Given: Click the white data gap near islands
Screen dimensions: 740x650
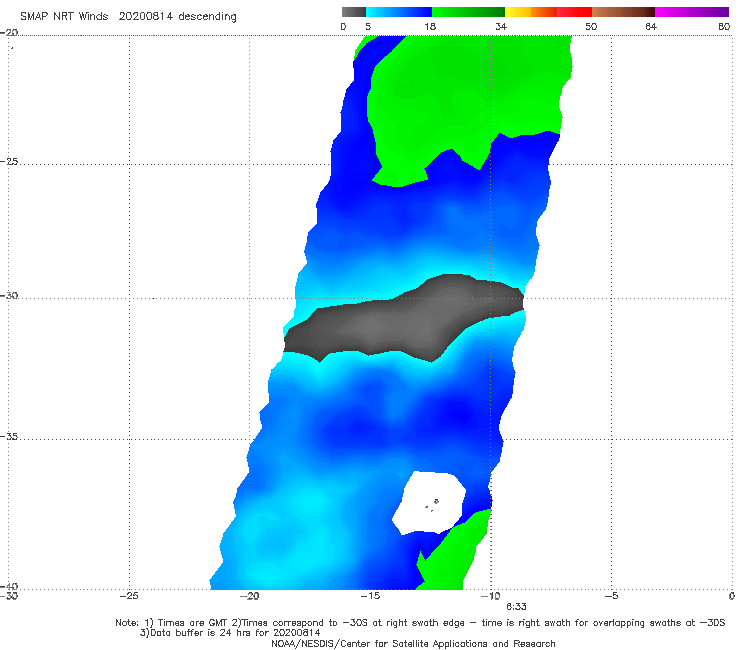Looking at the screenshot, I should coord(429,503).
